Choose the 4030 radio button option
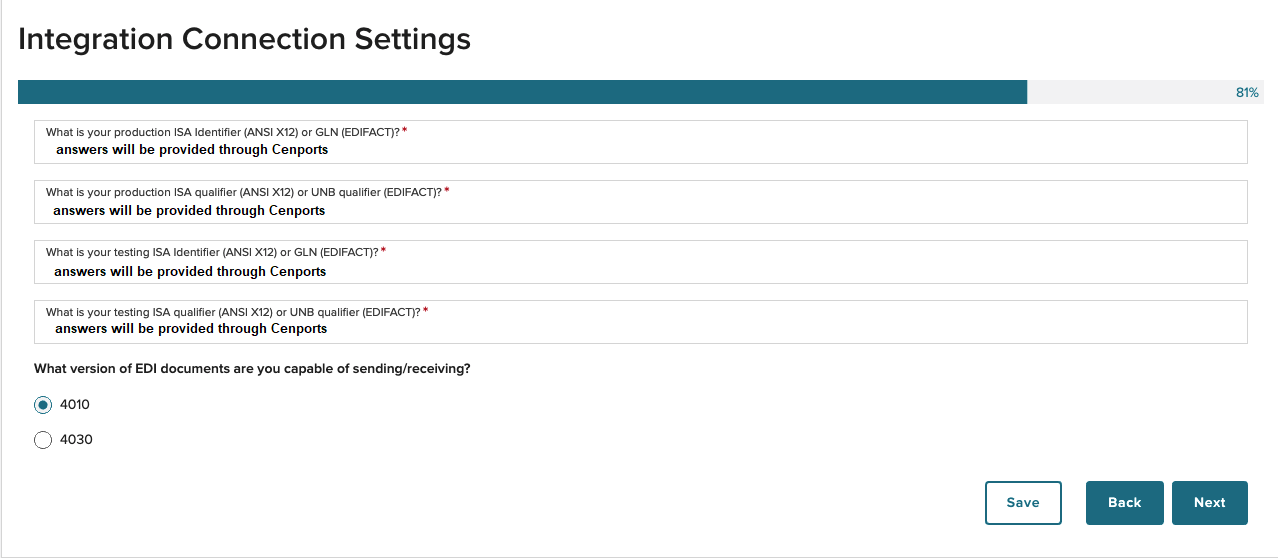1278x558 pixels. pos(43,440)
